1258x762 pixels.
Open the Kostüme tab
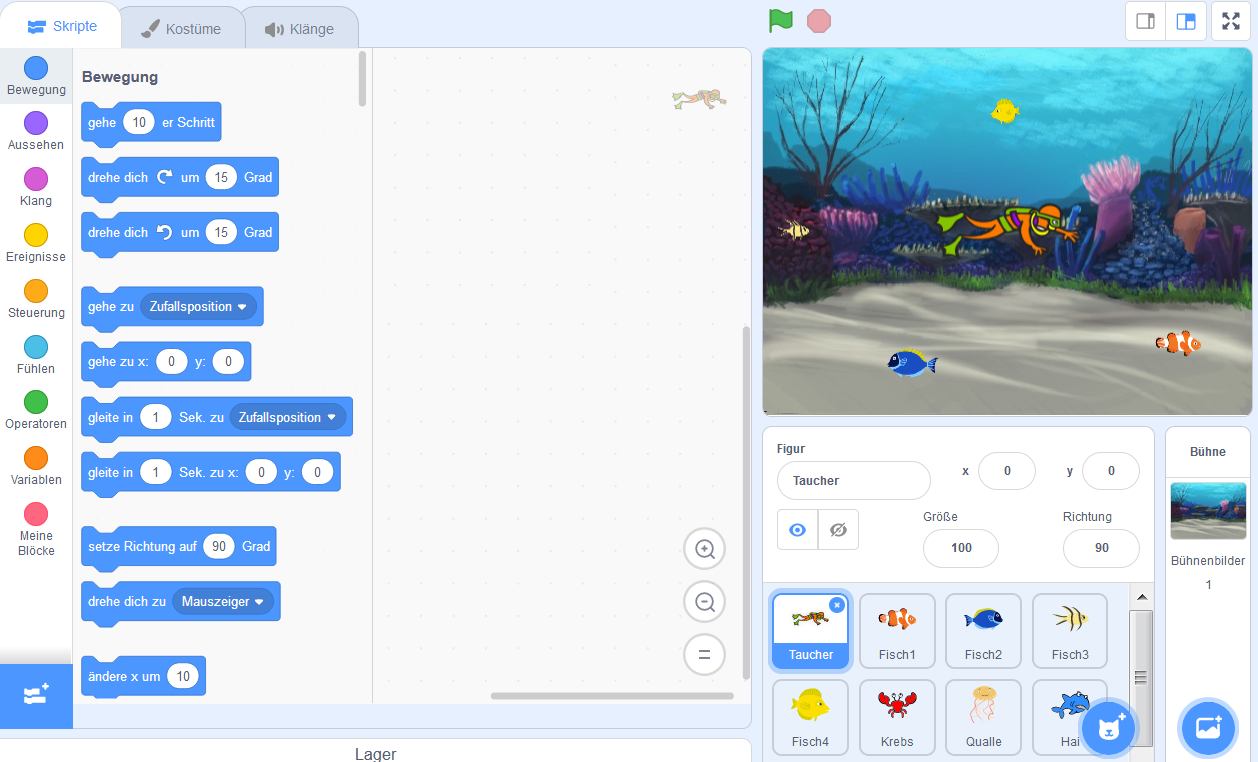pyautogui.click(x=181, y=29)
